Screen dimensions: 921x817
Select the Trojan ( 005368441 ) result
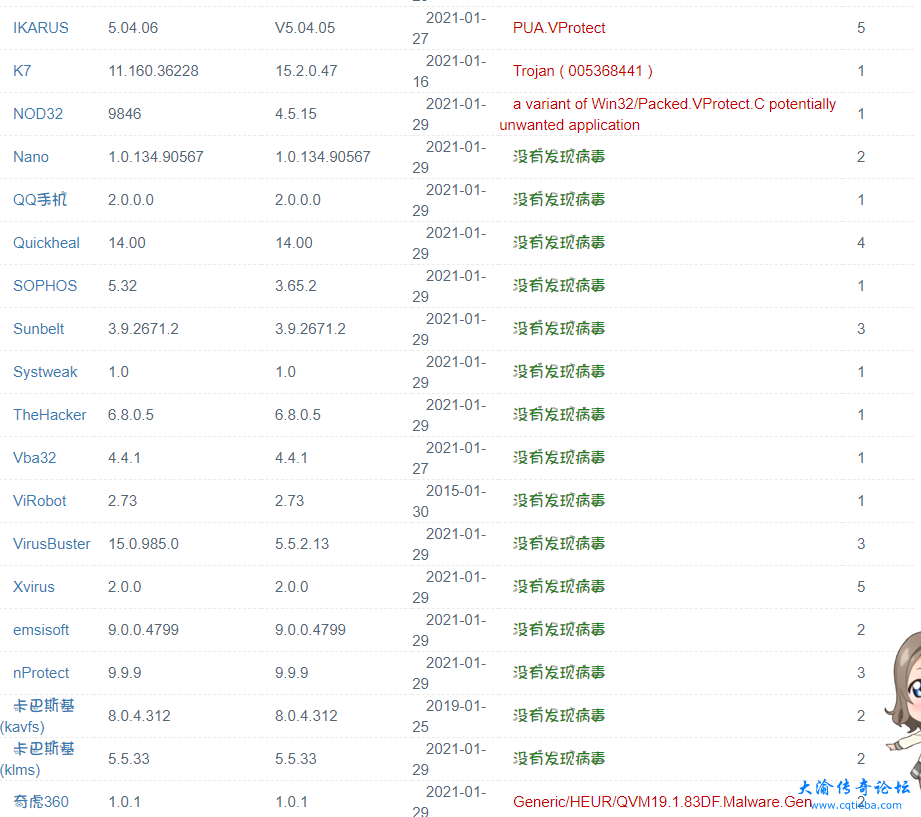click(x=583, y=70)
